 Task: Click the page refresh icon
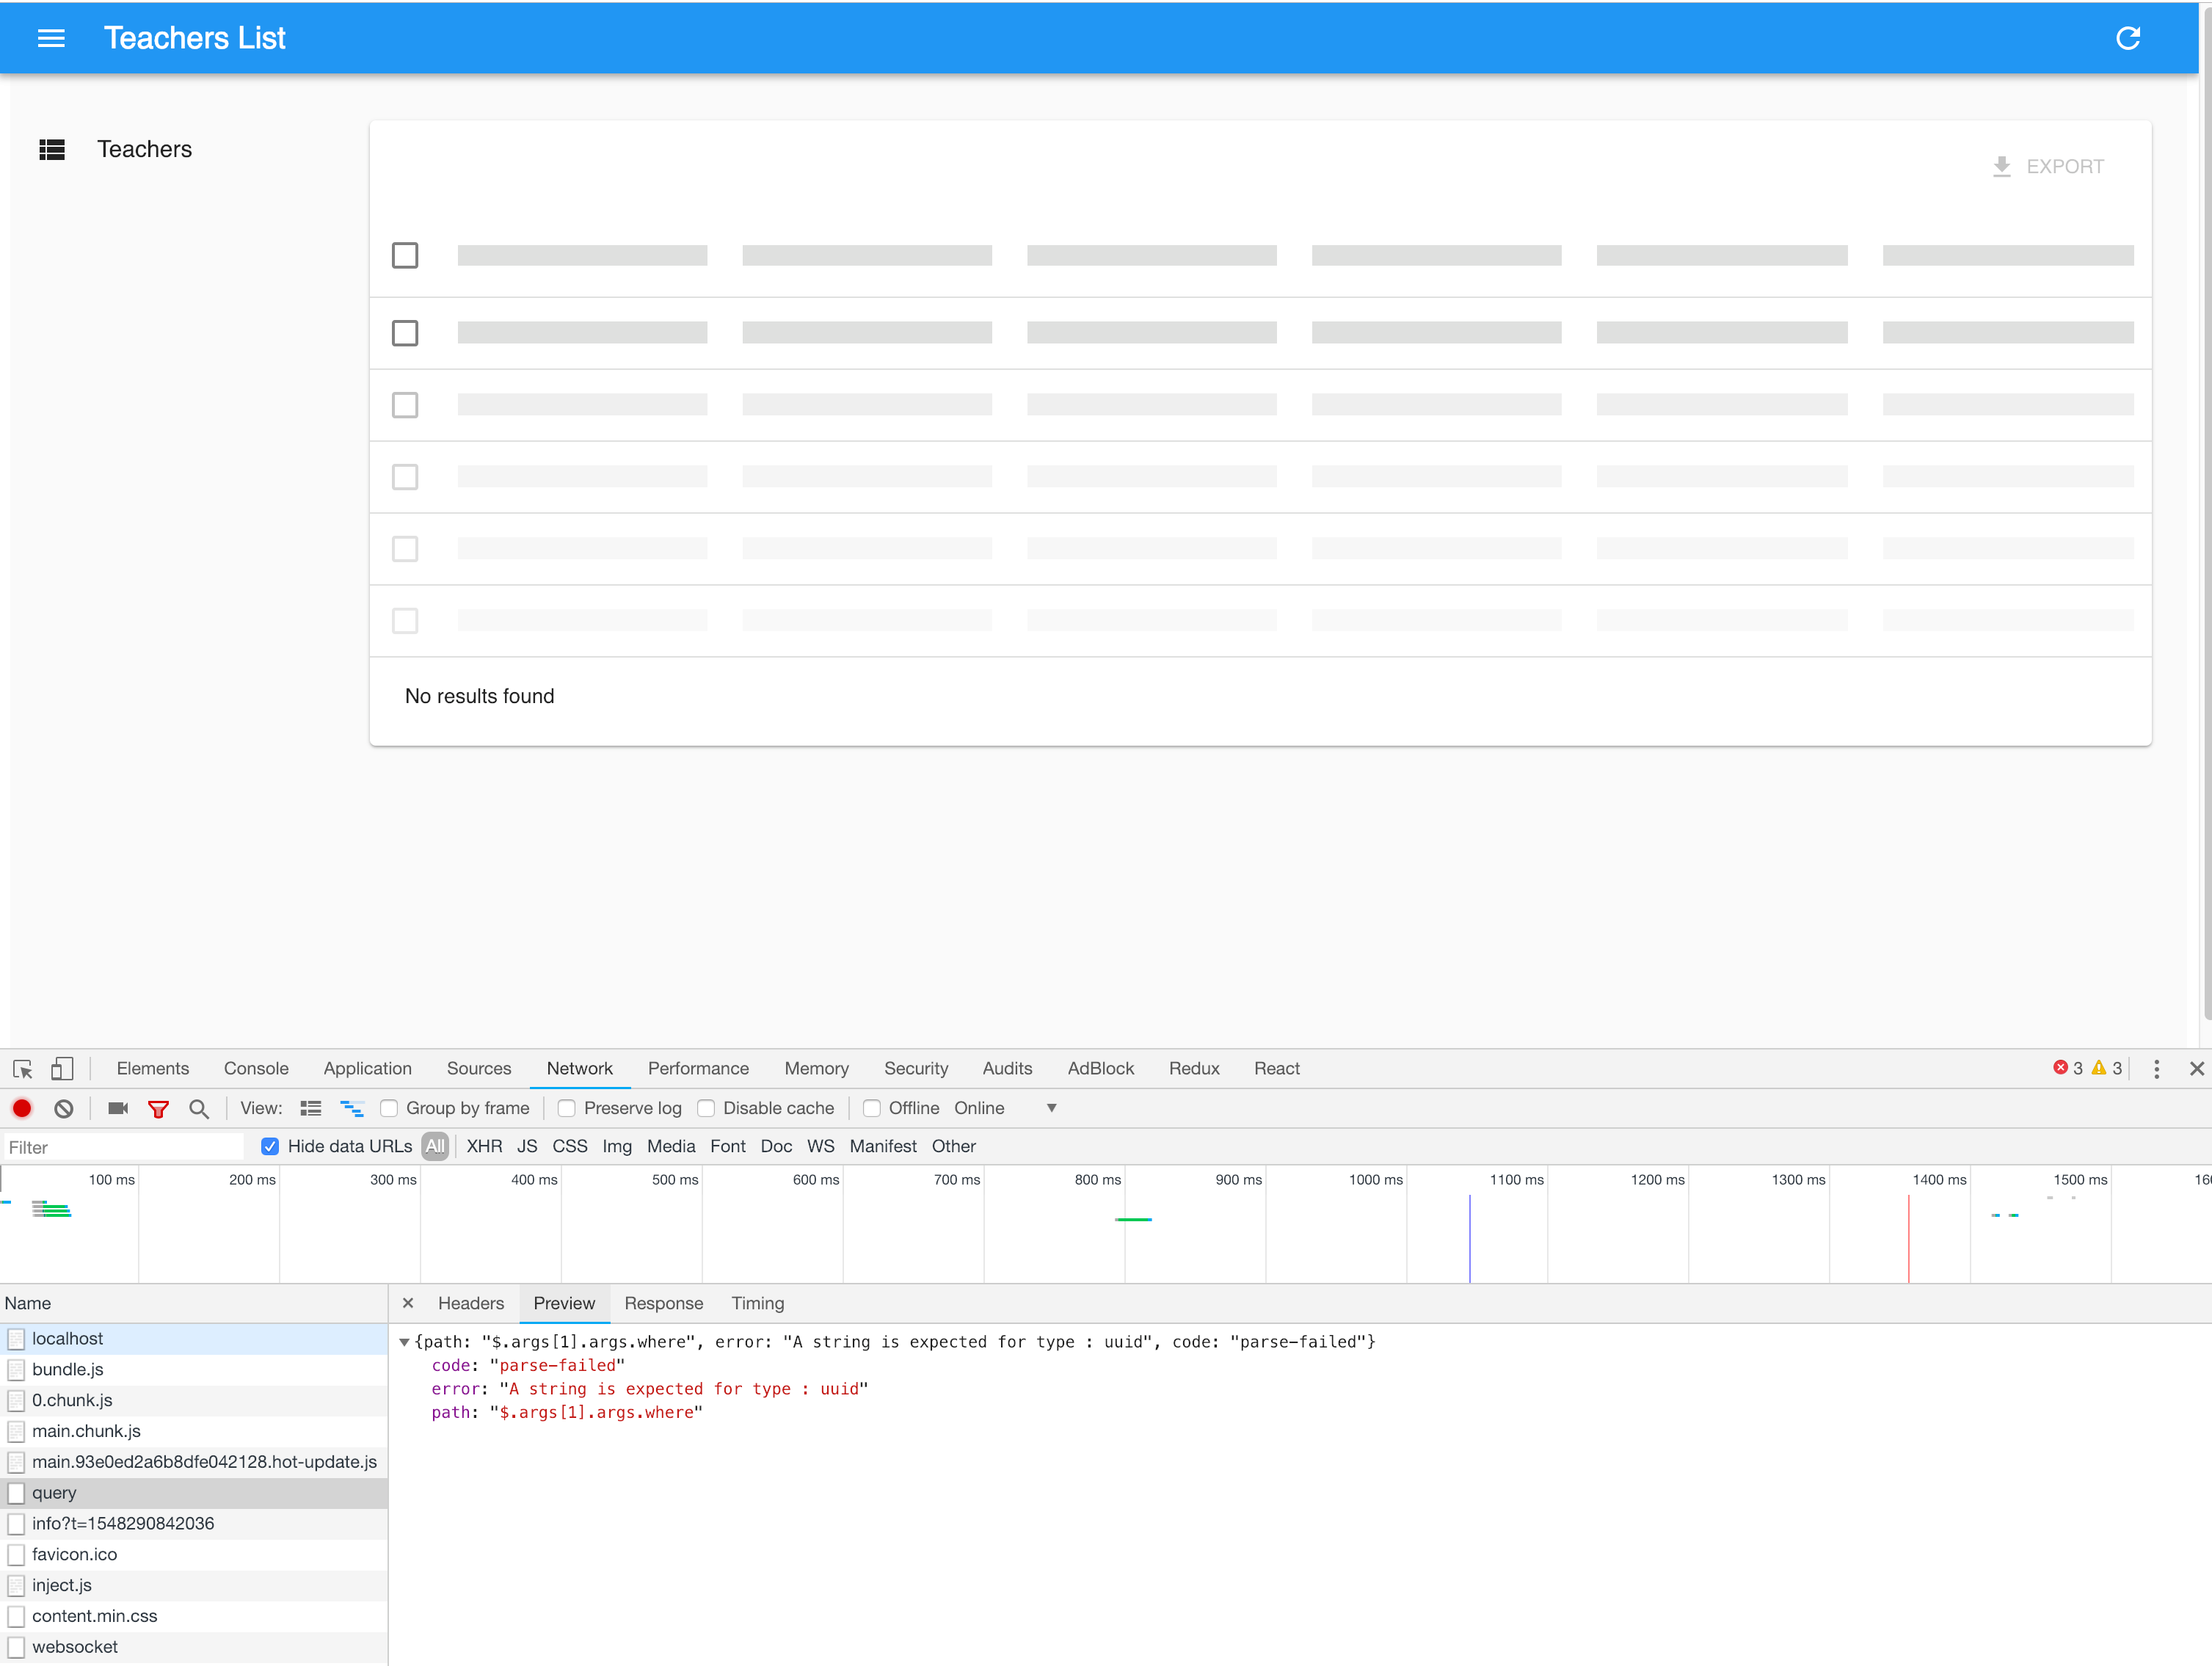(x=2128, y=38)
